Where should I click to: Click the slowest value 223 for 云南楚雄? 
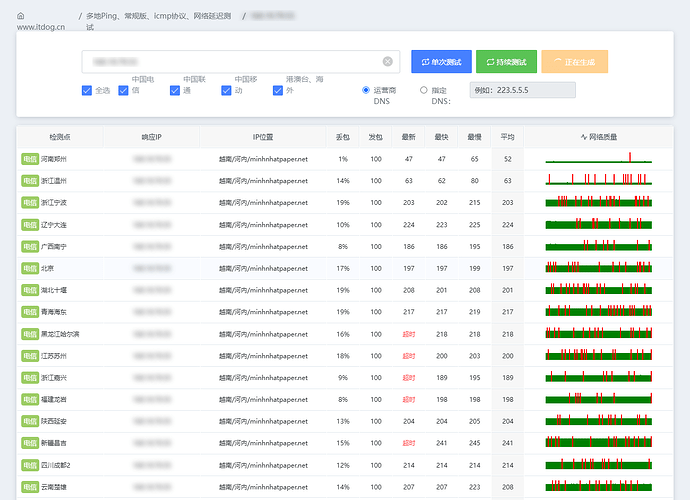coord(474,487)
